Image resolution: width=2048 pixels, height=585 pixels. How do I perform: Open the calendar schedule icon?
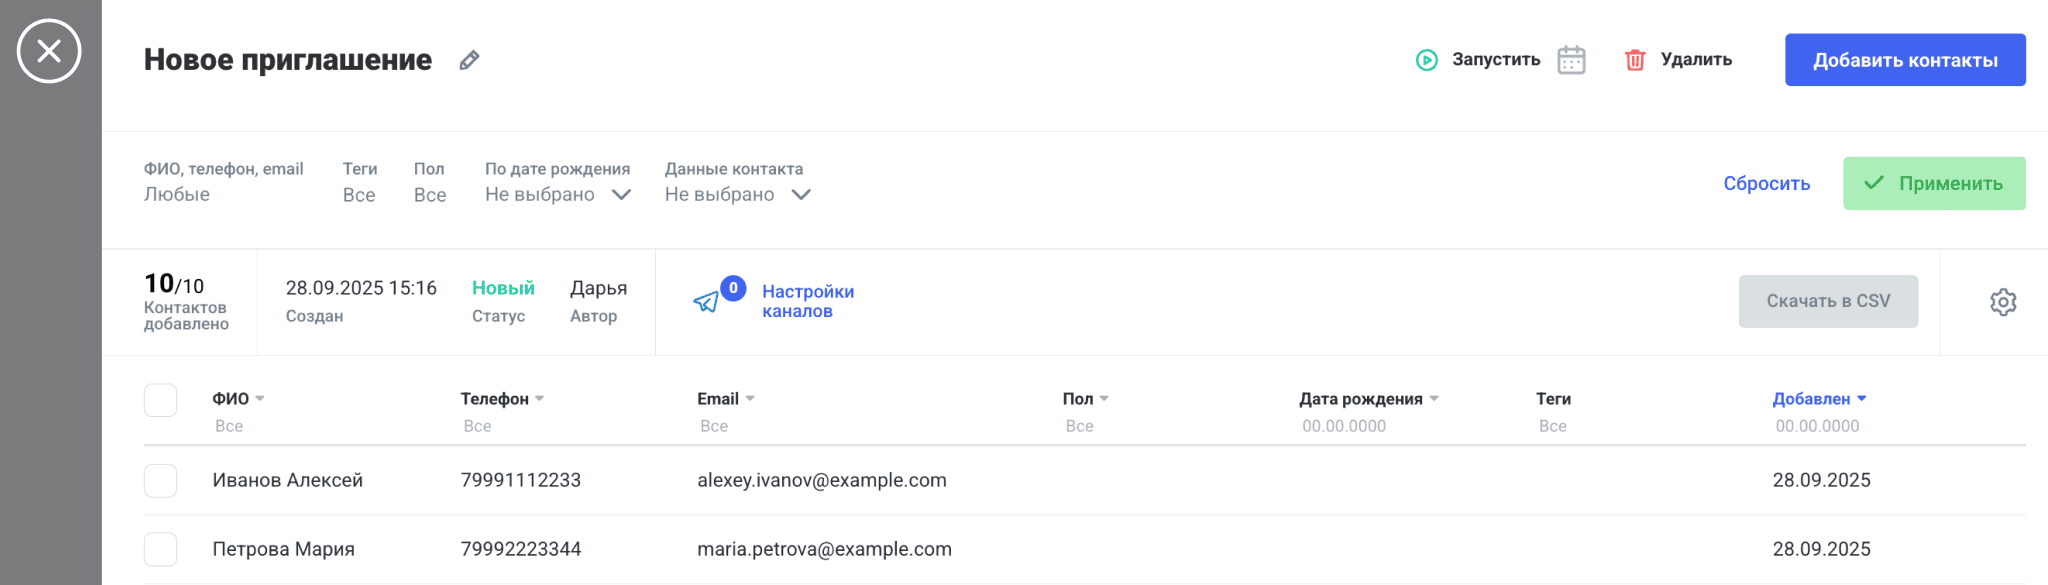click(1571, 60)
